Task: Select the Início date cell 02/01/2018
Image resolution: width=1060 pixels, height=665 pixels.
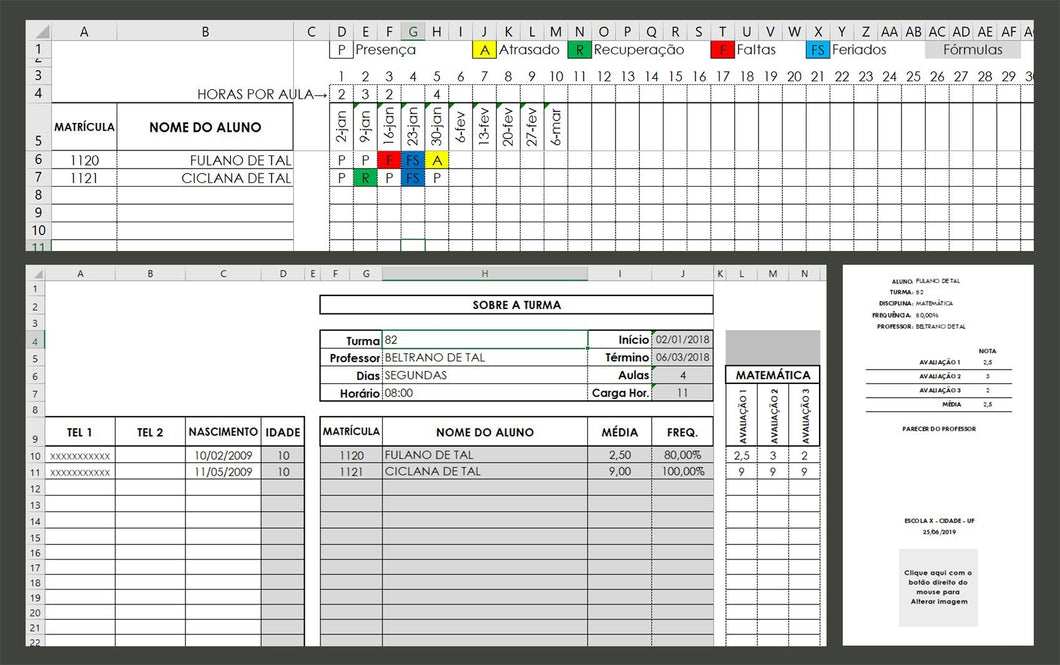Action: click(682, 340)
